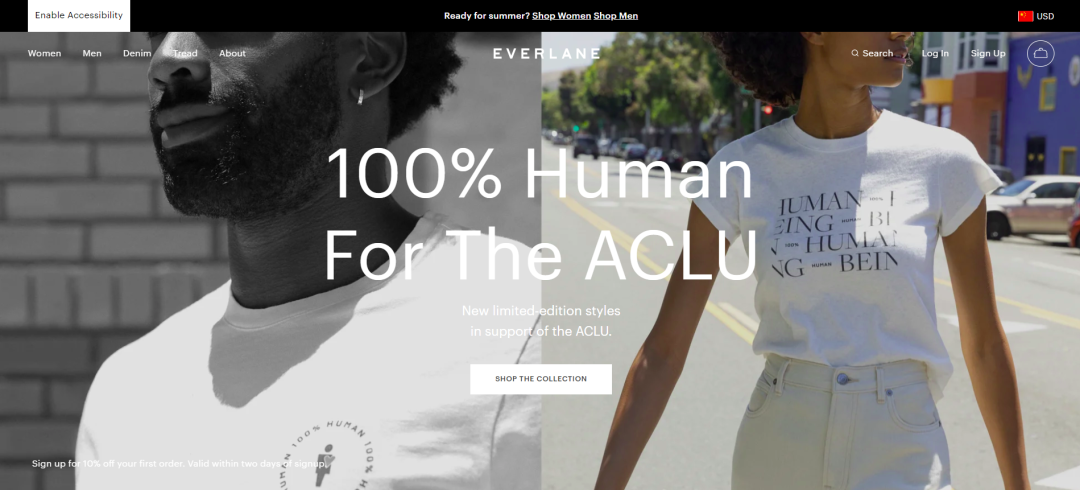Click the EVERLANE logo
Image resolution: width=1080 pixels, height=490 pixels.
546,53
